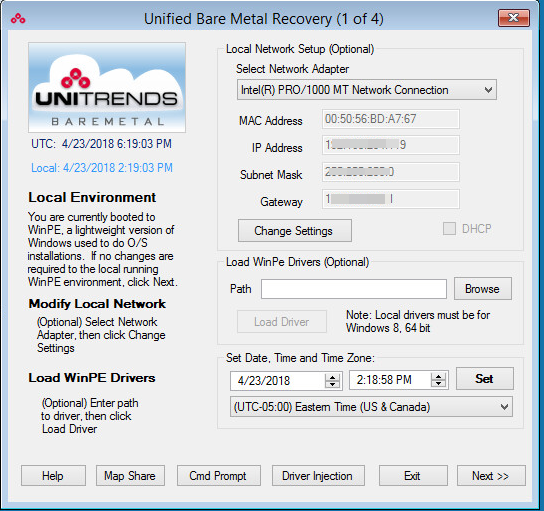The image size is (544, 511).
Task: Increase the date with the up arrow
Action: coord(332,377)
